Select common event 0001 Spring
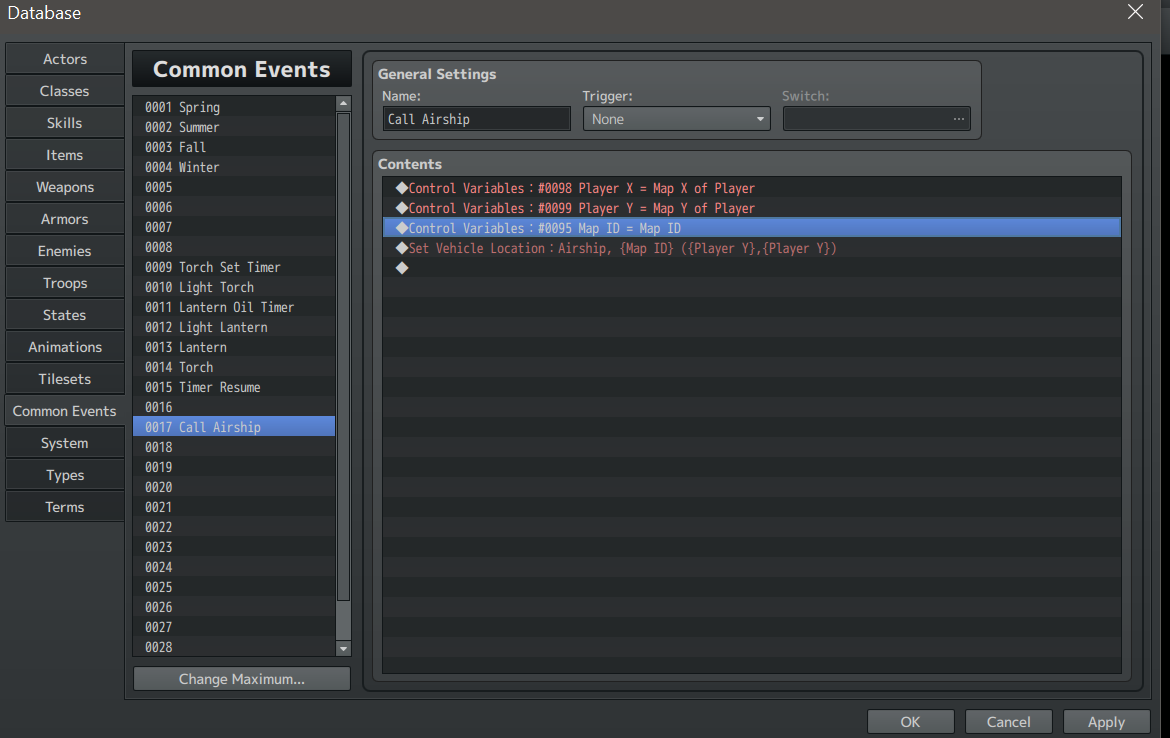The image size is (1170, 738). coord(234,107)
